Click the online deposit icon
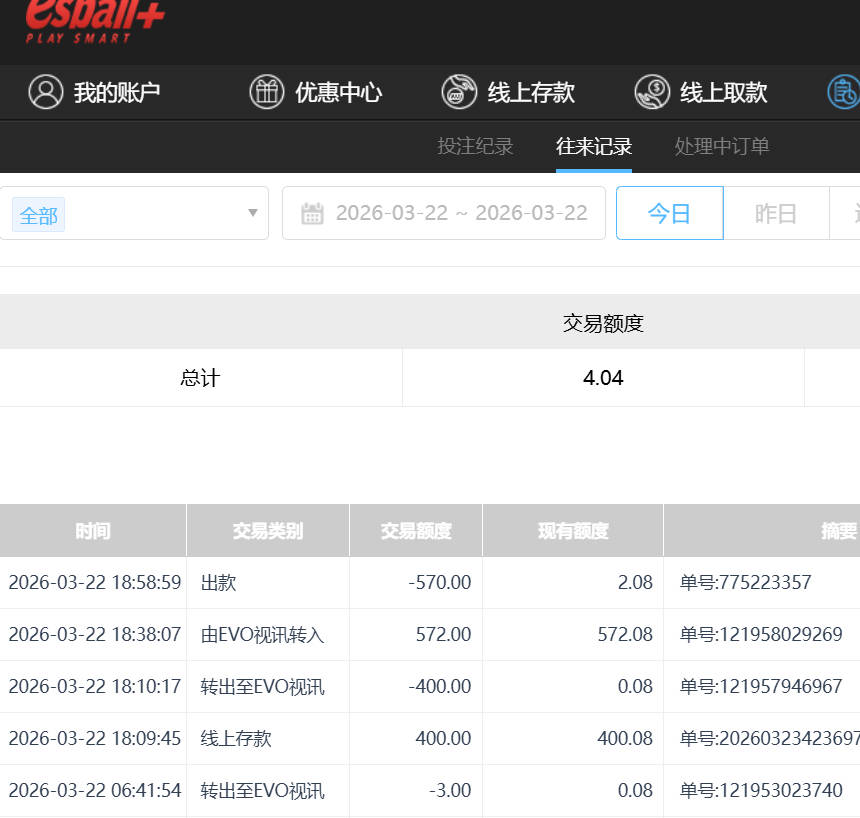 point(459,92)
